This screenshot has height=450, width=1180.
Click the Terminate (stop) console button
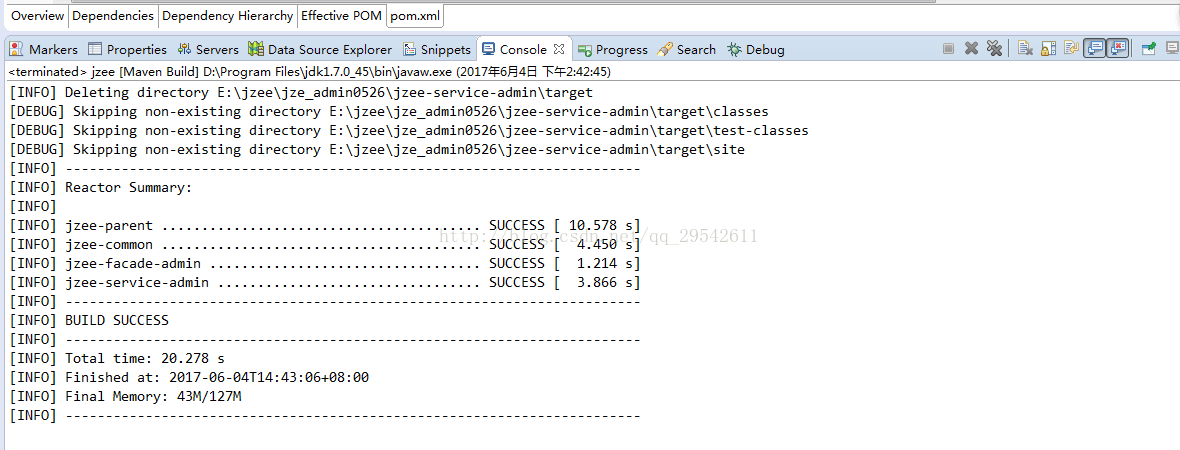[x=948, y=49]
